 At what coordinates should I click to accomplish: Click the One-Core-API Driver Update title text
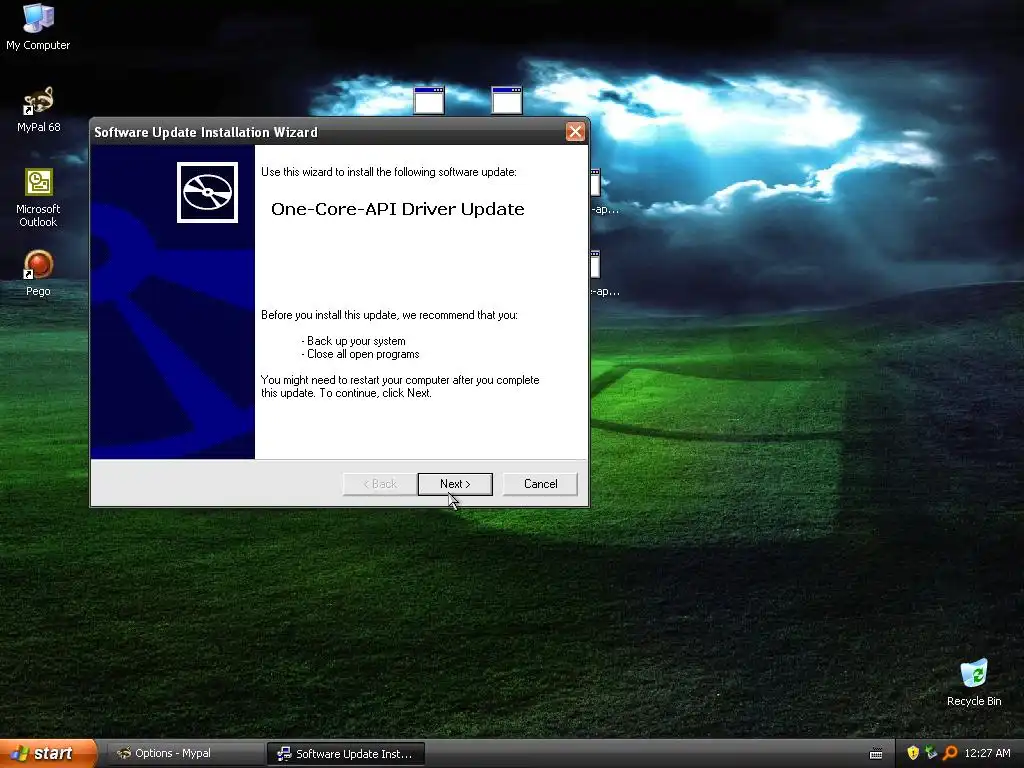click(x=398, y=209)
